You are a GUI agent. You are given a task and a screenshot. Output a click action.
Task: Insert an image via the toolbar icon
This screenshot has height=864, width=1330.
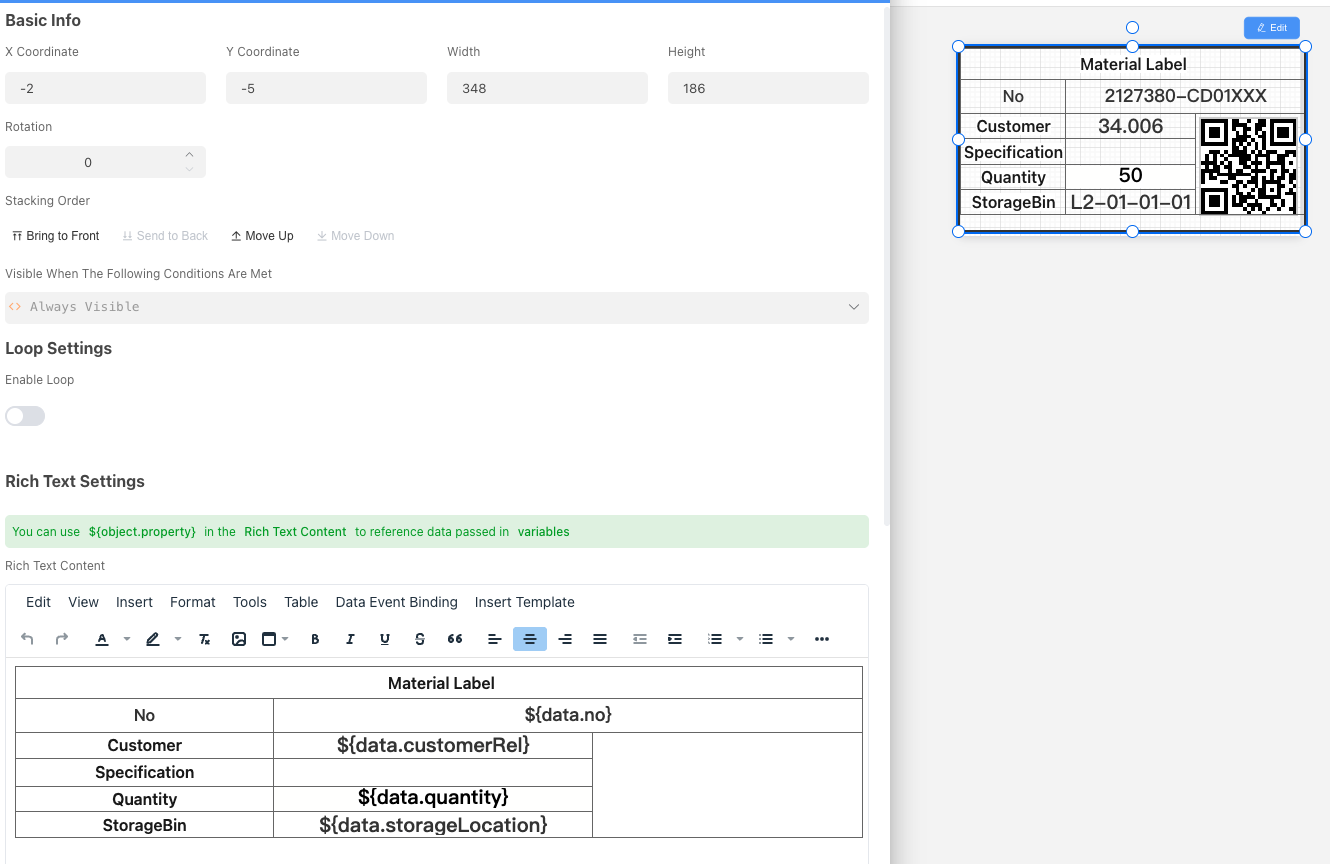pyautogui.click(x=239, y=639)
